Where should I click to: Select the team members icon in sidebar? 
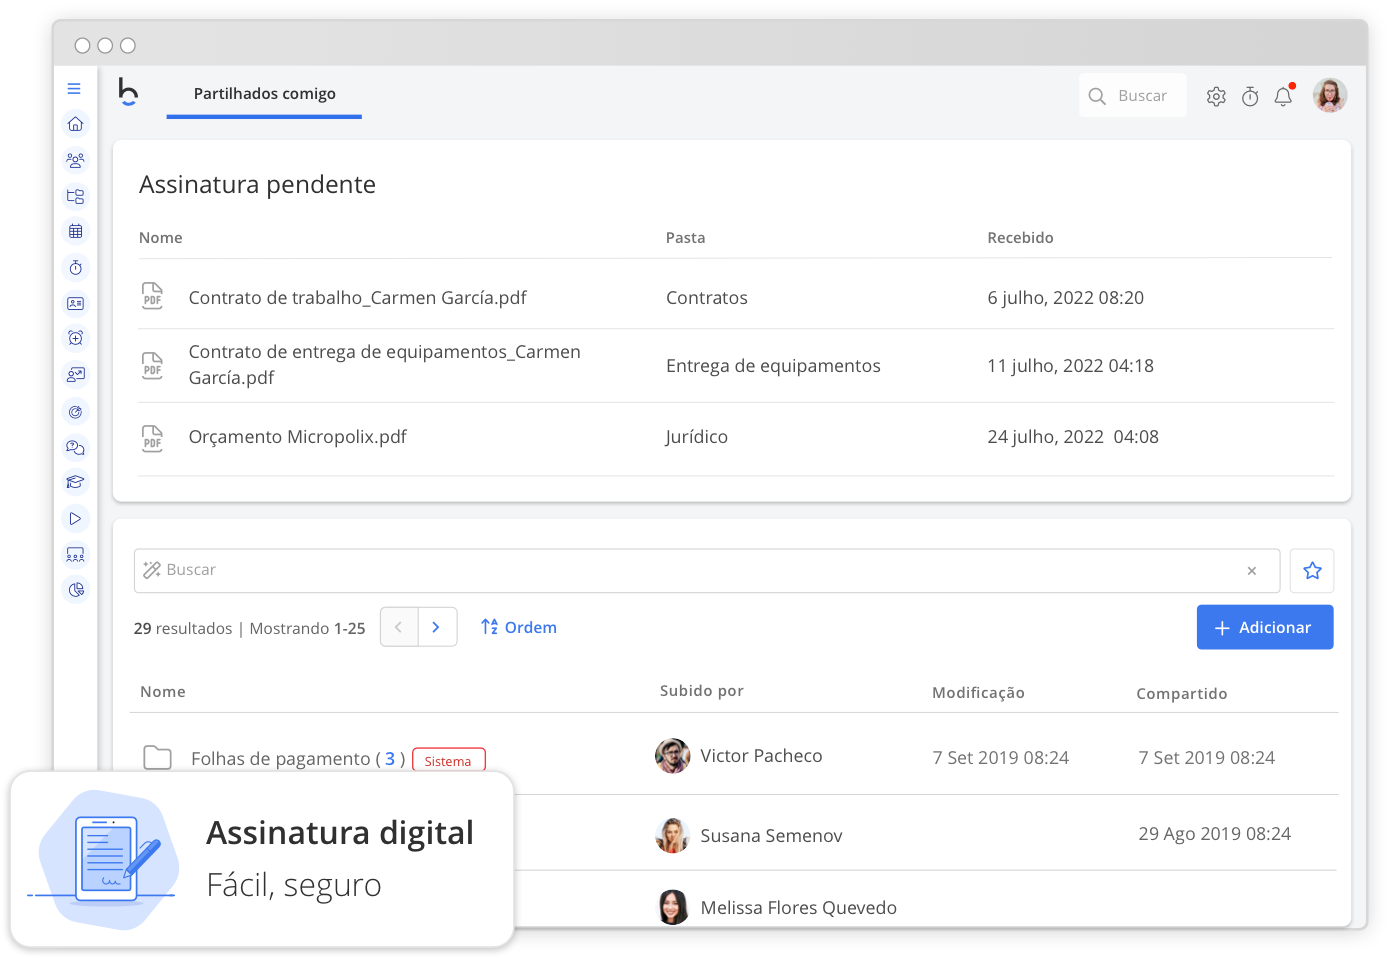click(75, 160)
